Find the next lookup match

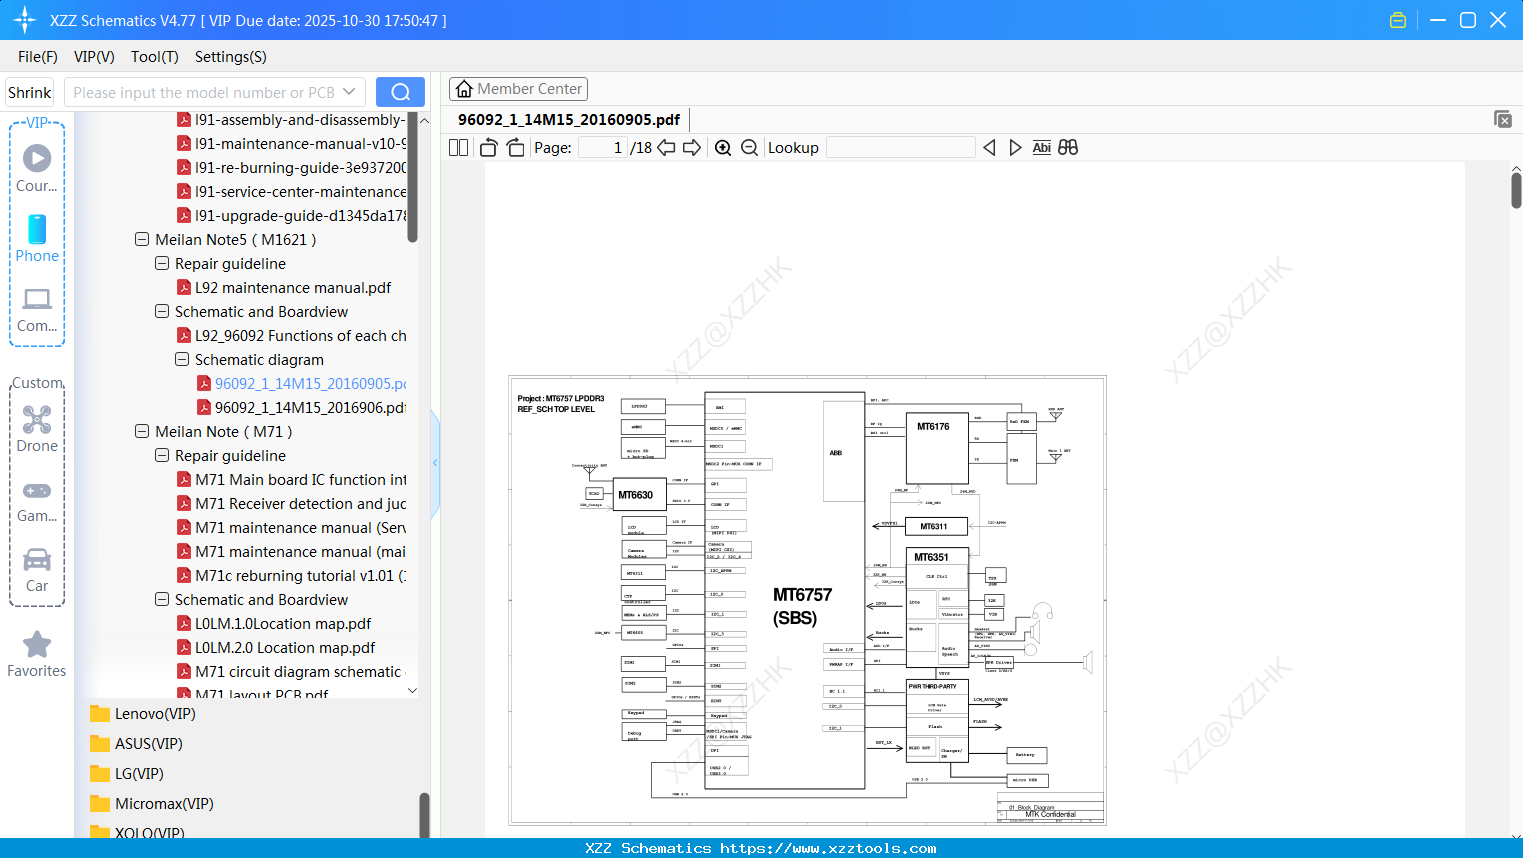pyautogui.click(x=1015, y=148)
